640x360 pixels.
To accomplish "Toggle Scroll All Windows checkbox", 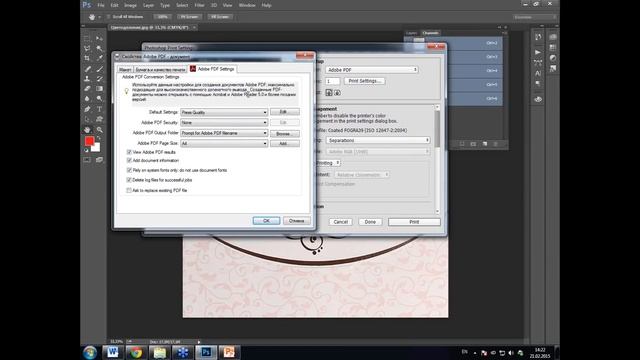I will click(109, 17).
